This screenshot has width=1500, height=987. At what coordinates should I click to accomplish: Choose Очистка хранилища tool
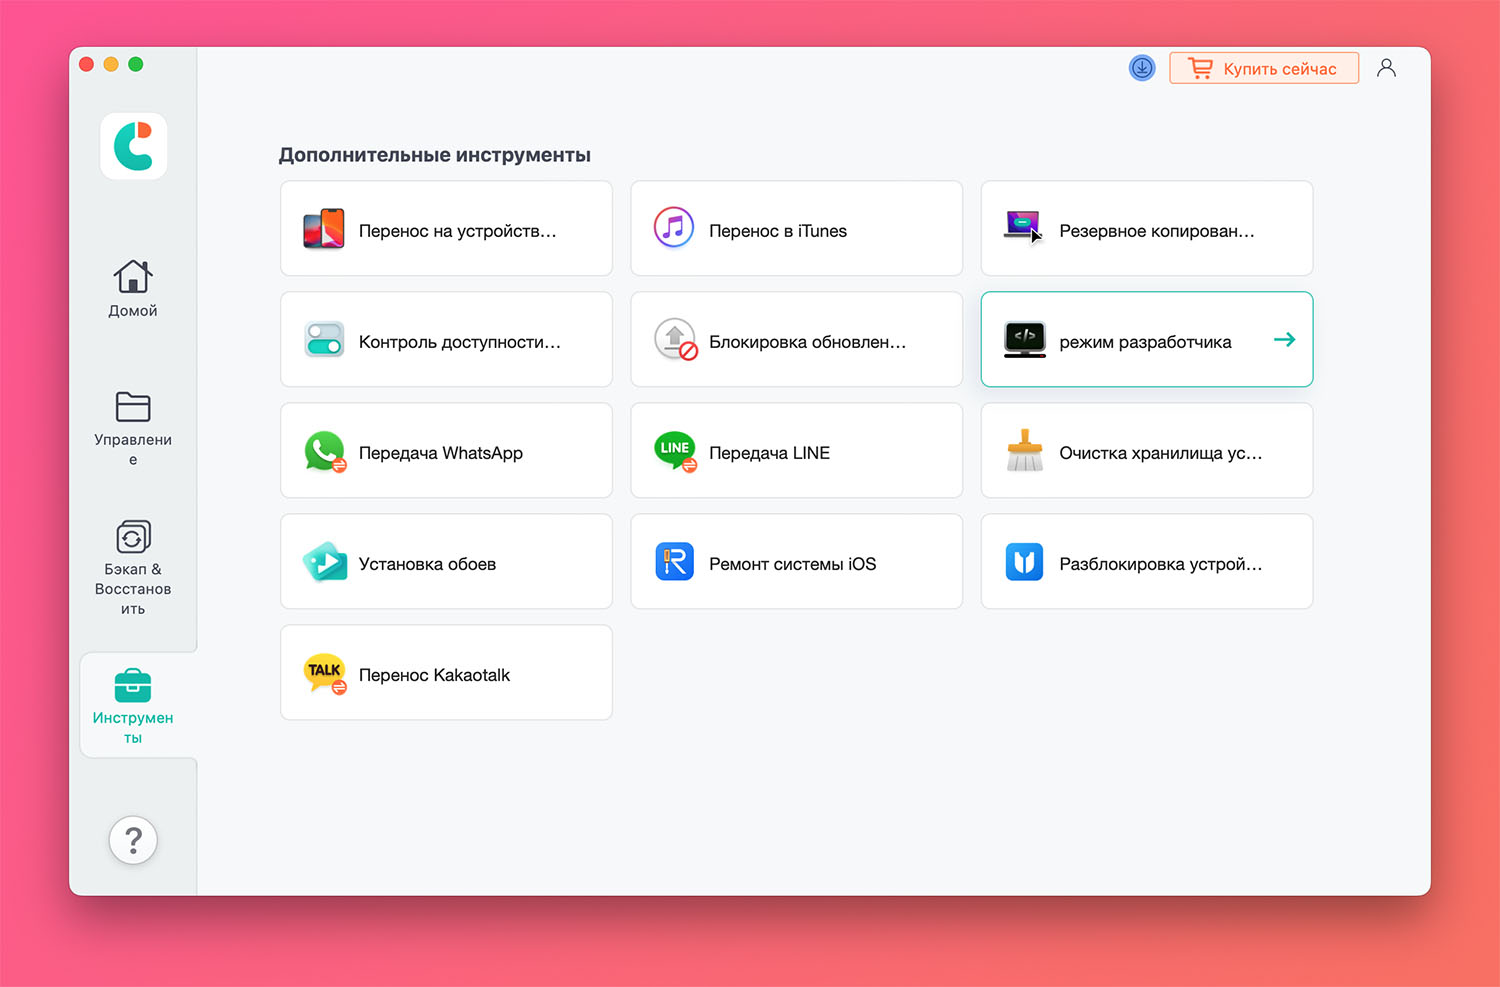pos(1146,450)
